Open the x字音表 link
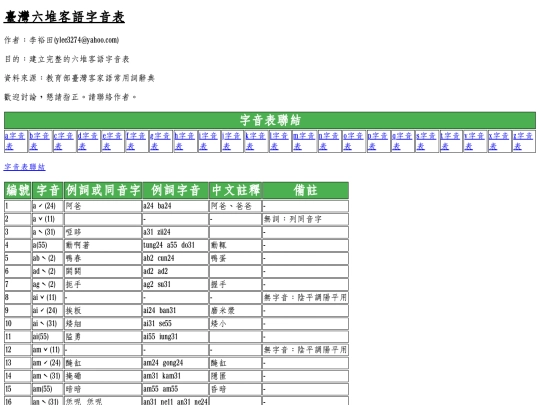 pyautogui.click(x=499, y=141)
